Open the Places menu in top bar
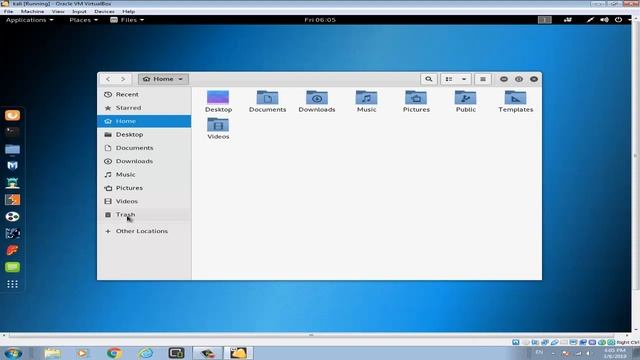 (x=83, y=20)
